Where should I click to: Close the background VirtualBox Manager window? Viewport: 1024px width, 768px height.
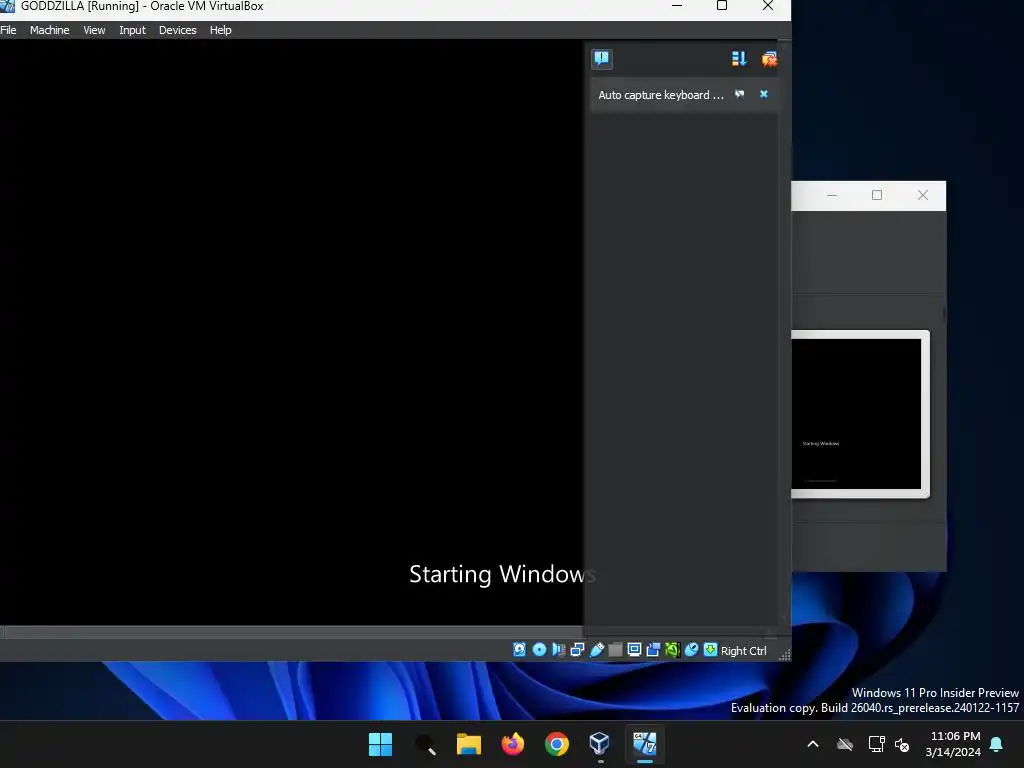[923, 195]
